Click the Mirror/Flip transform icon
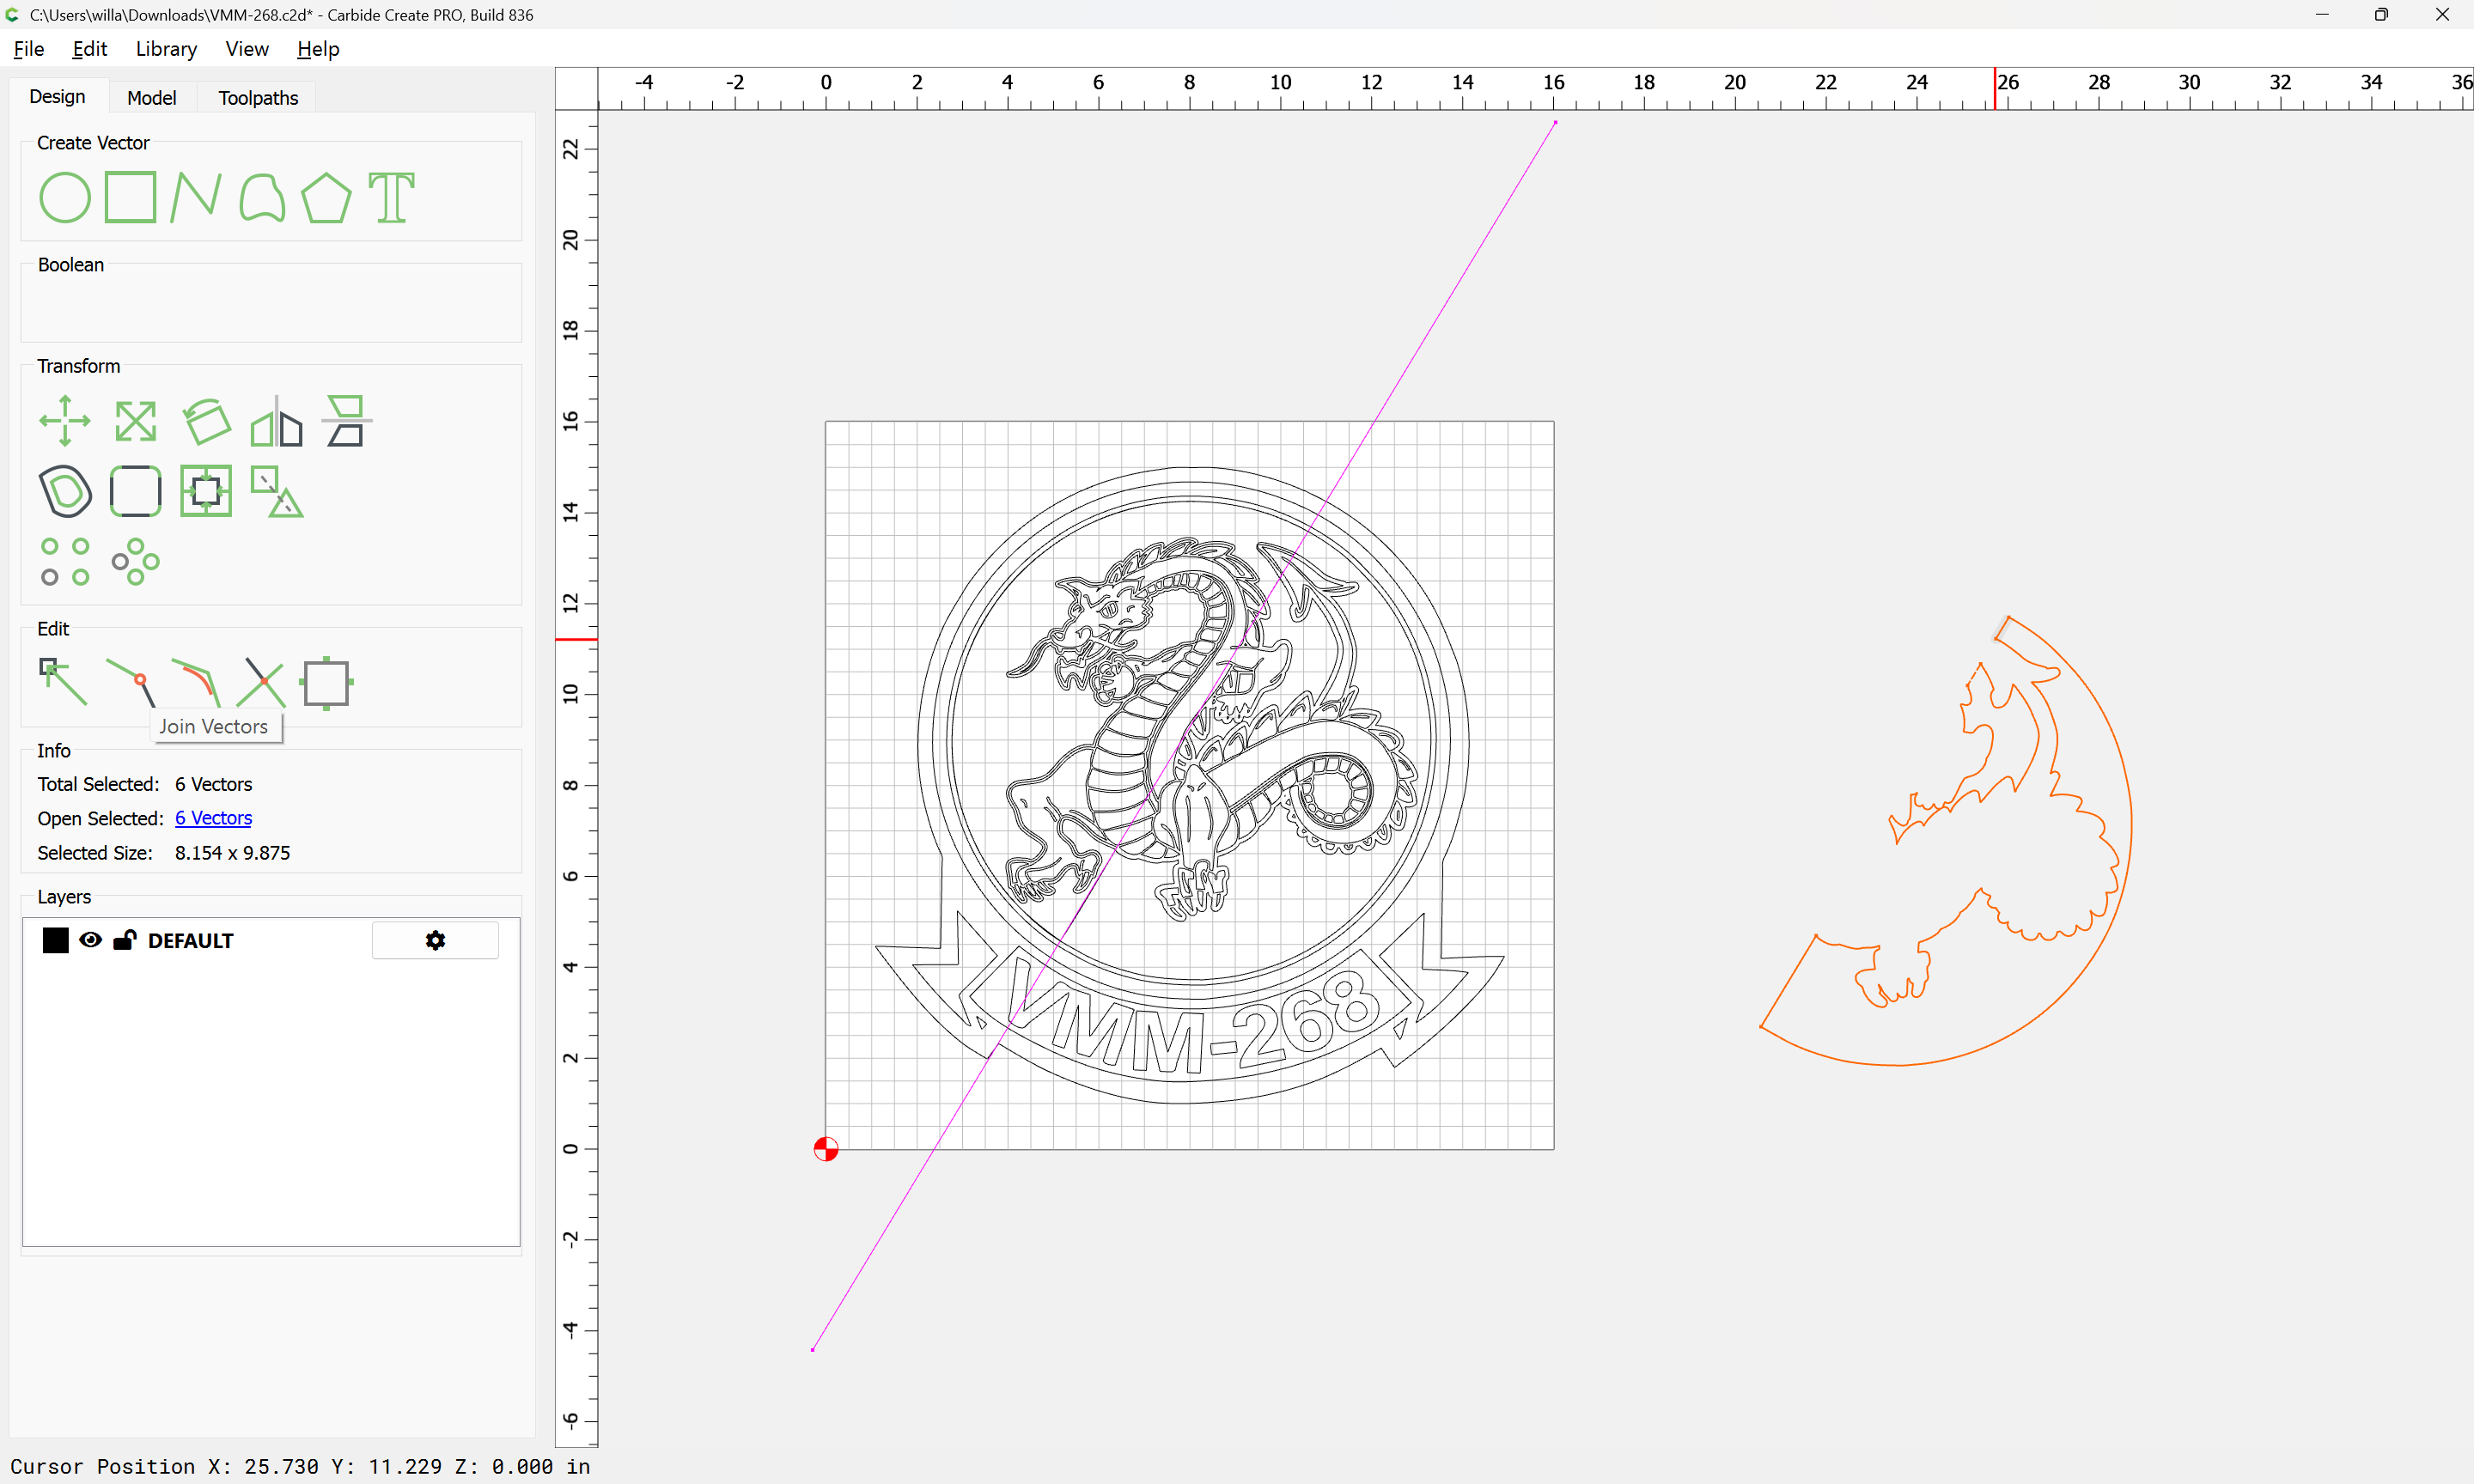 click(x=276, y=421)
